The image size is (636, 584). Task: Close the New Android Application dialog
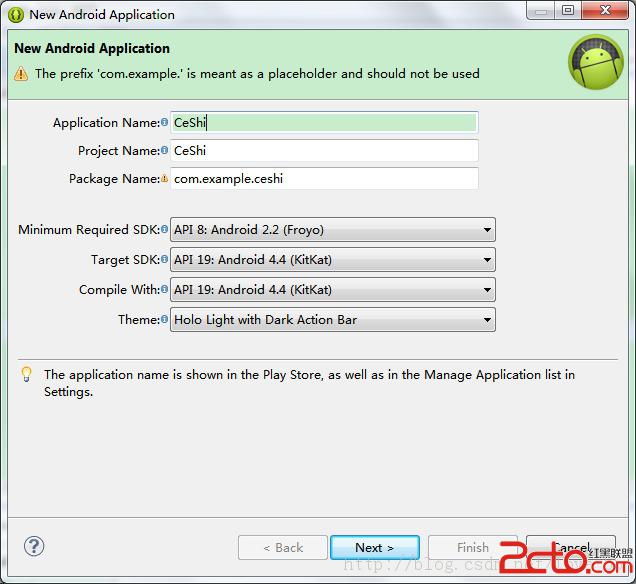point(605,11)
